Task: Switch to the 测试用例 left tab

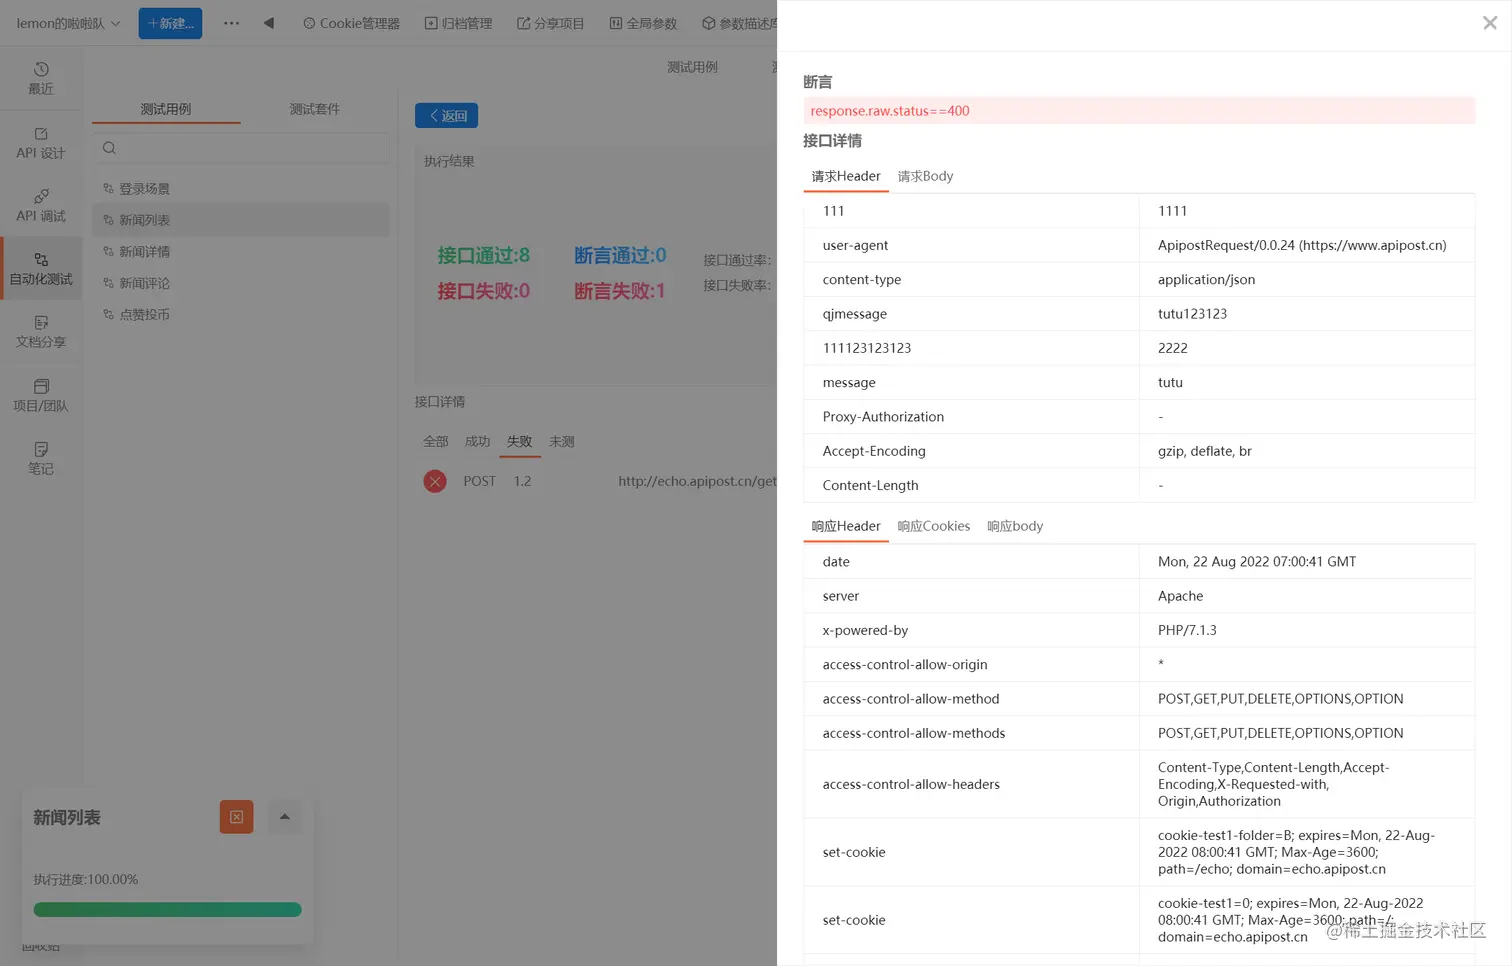Action: click(x=166, y=109)
